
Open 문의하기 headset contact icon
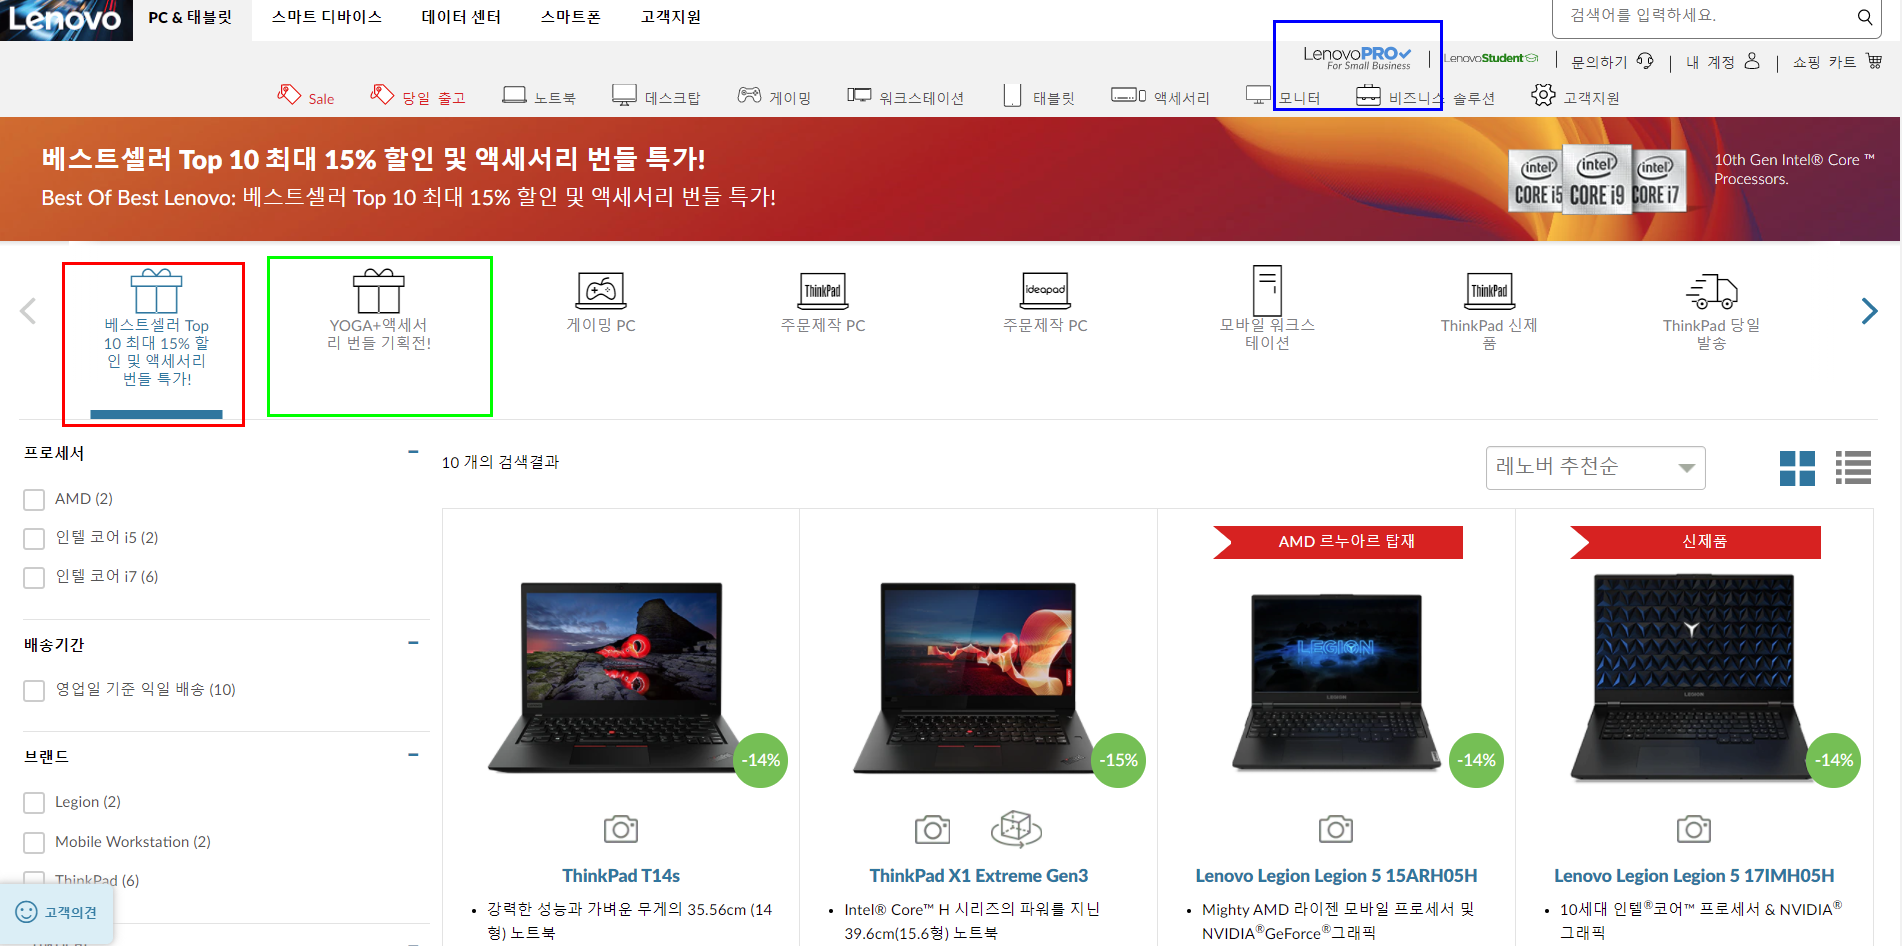pyautogui.click(x=1645, y=61)
